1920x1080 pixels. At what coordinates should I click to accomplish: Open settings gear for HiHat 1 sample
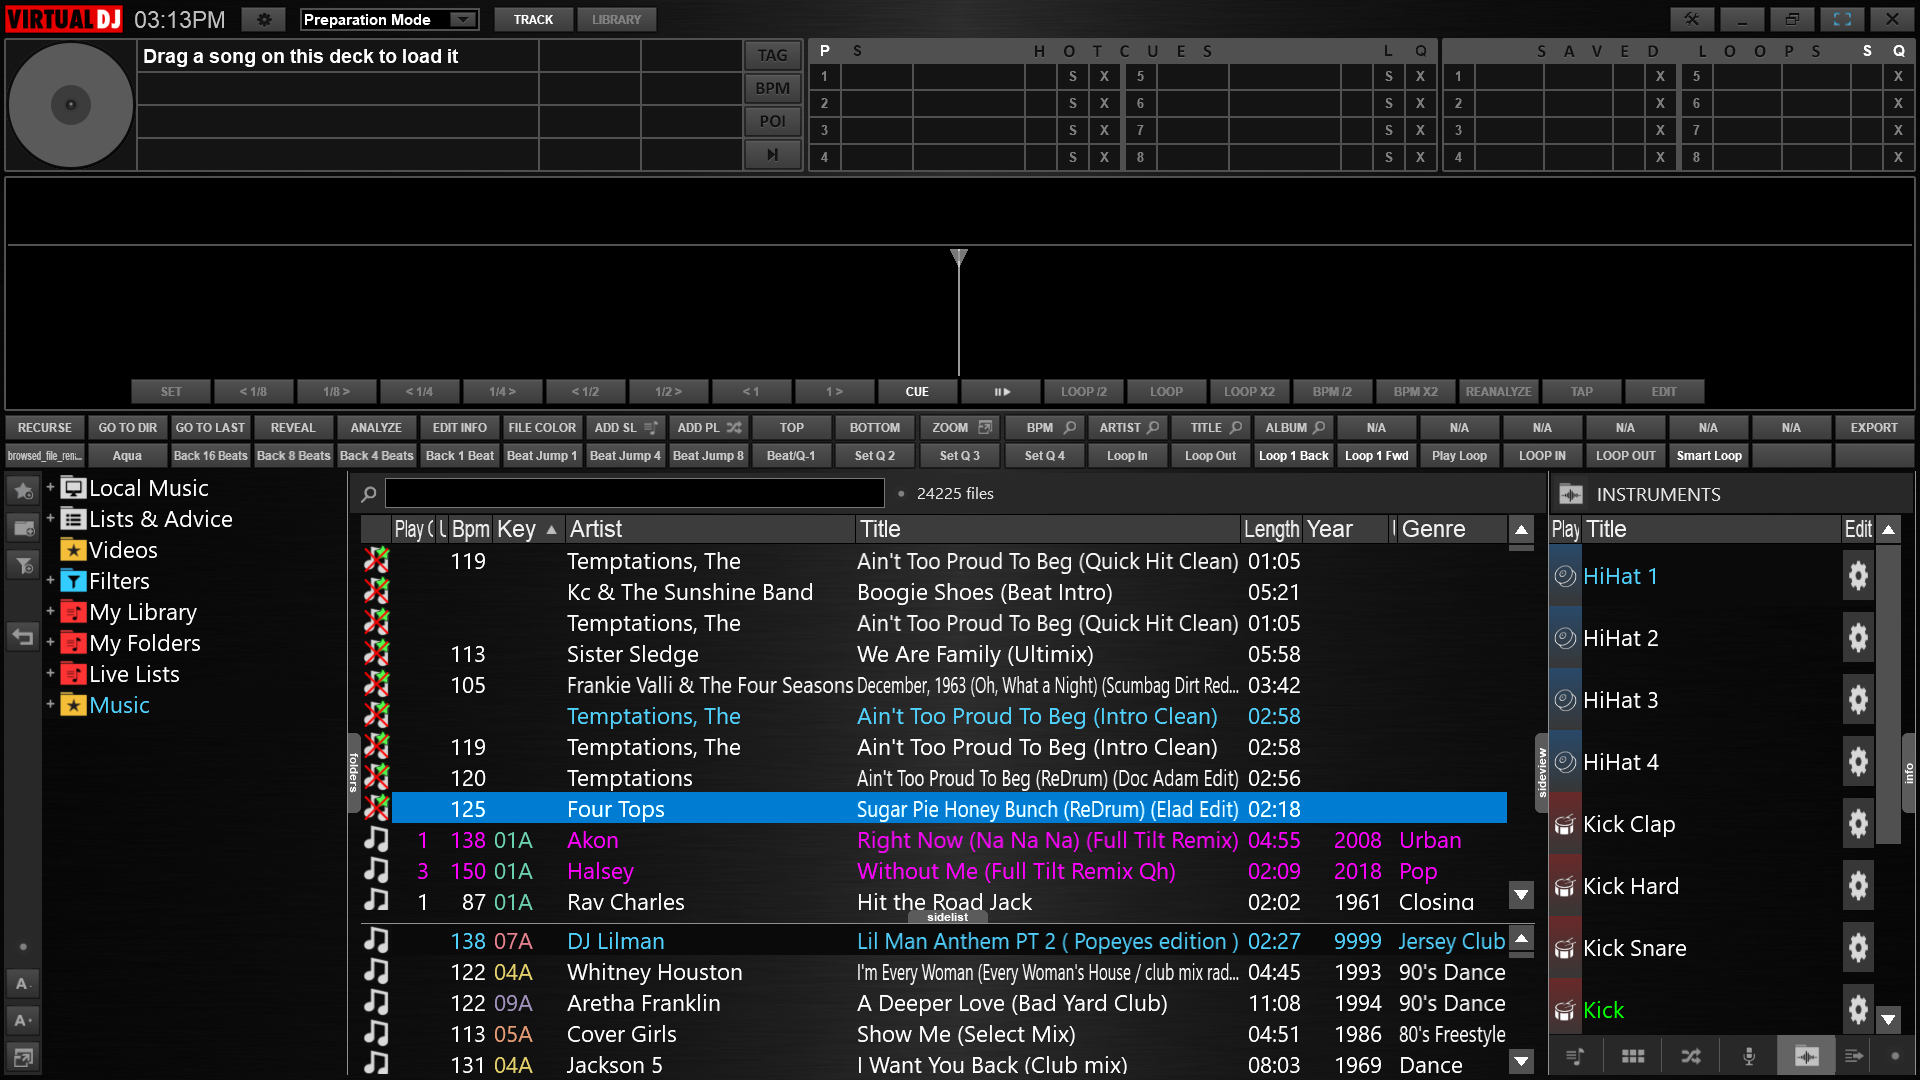(x=1858, y=576)
